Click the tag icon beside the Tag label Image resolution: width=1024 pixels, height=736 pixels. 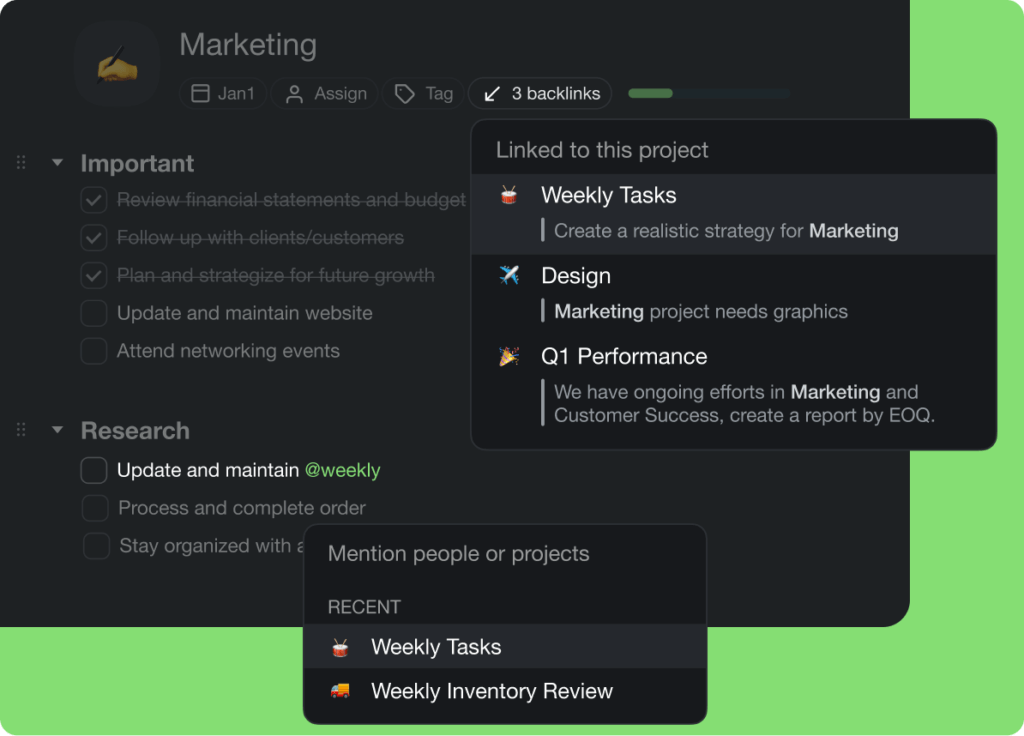coord(403,93)
